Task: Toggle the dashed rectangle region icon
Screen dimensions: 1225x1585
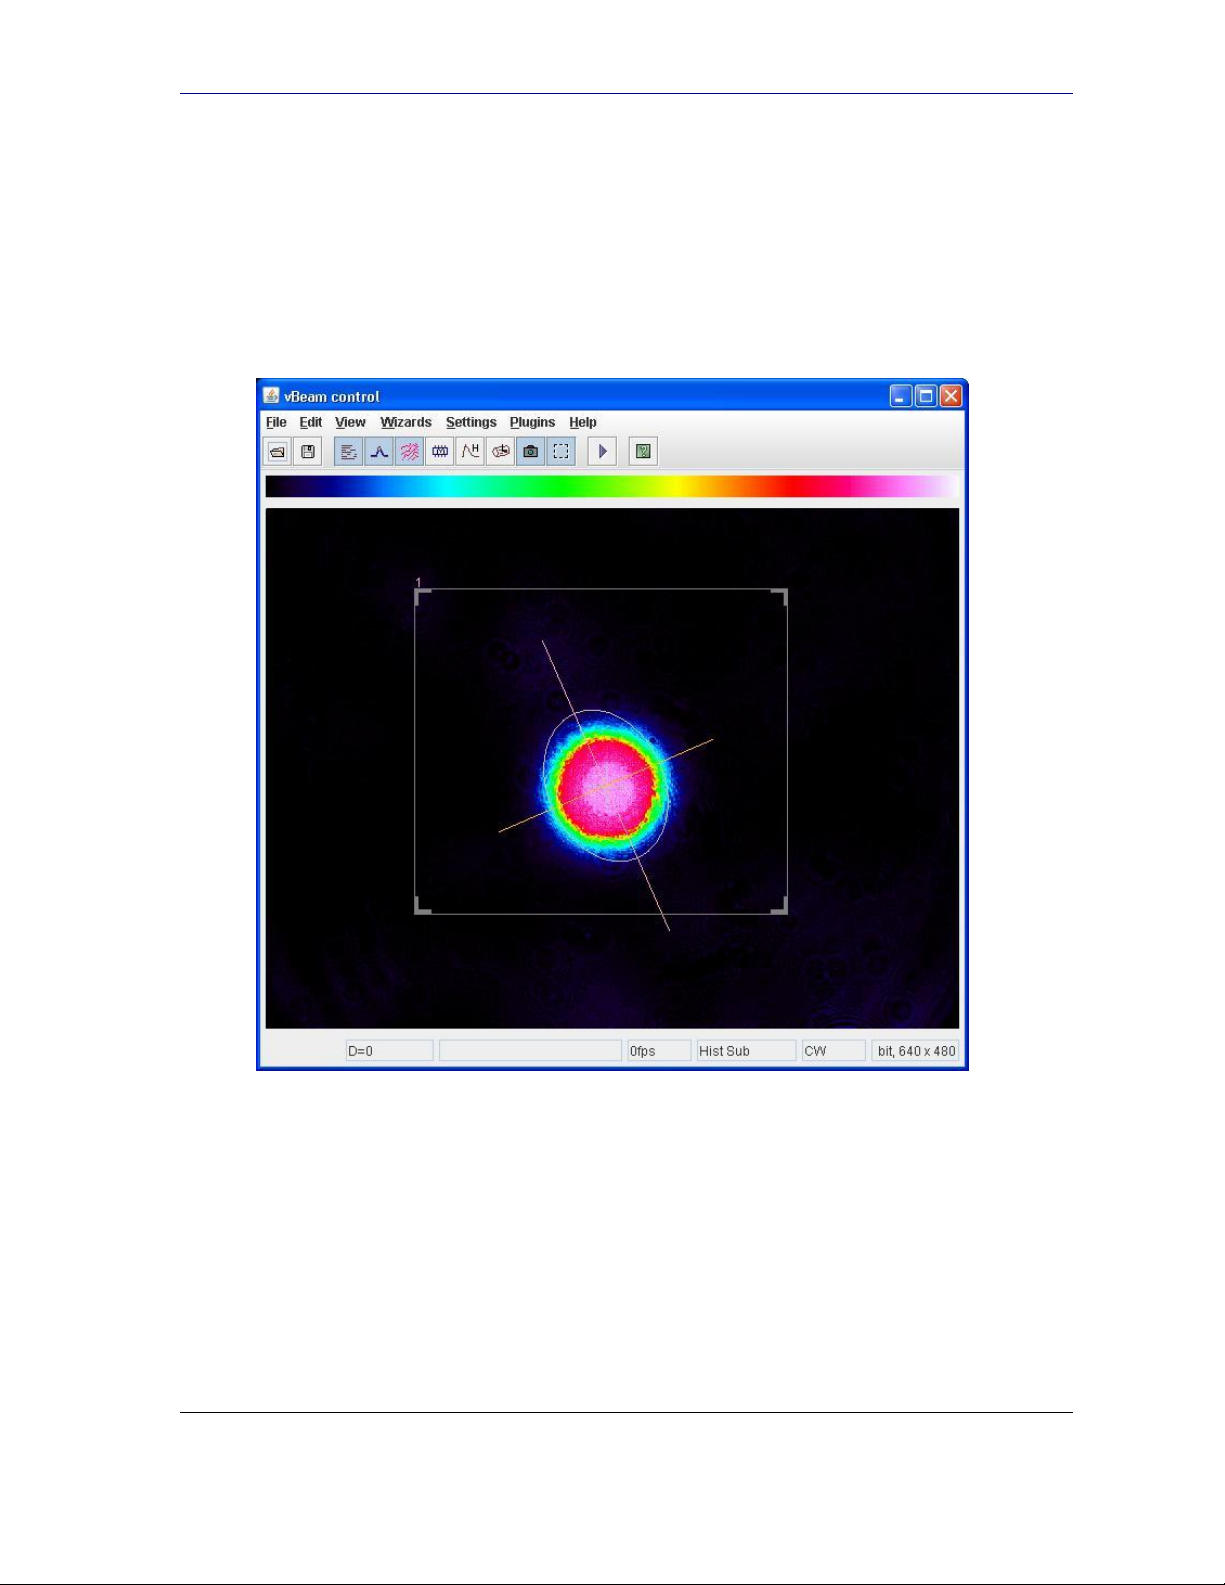Action: (561, 452)
